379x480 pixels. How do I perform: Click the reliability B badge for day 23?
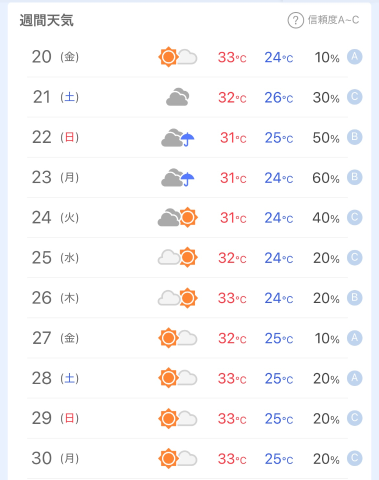tap(355, 177)
